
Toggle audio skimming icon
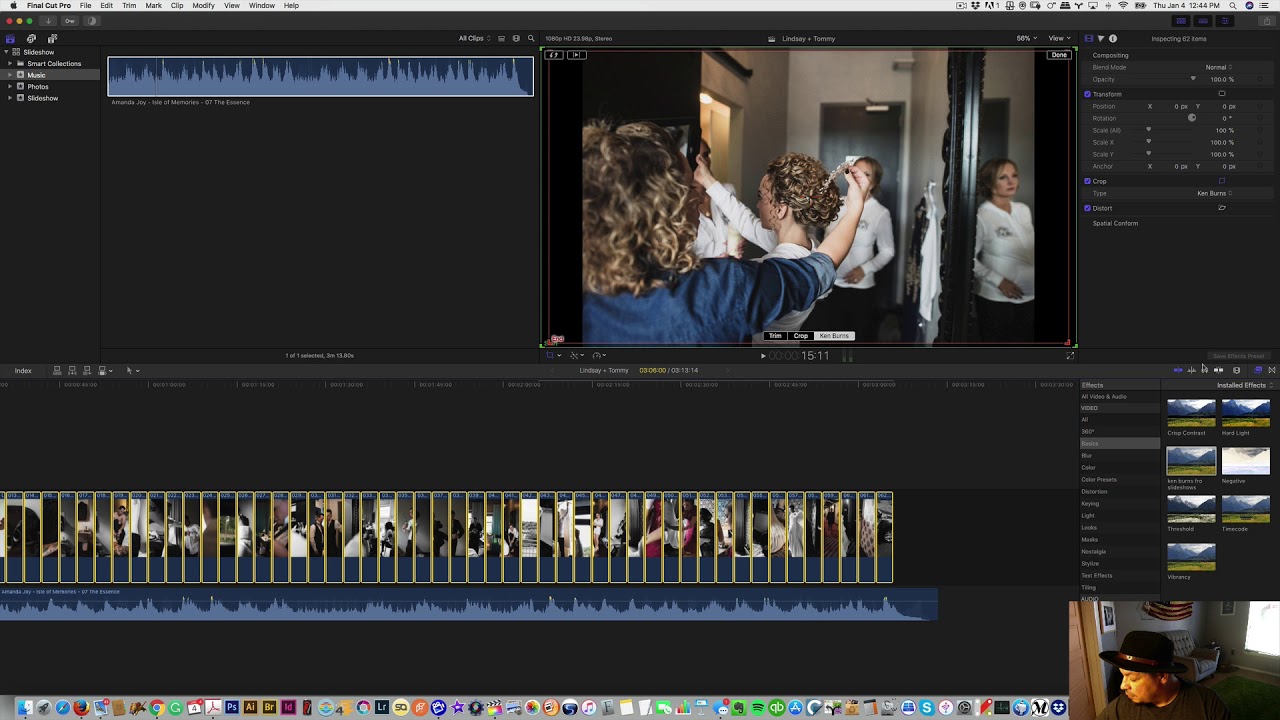(1191, 370)
